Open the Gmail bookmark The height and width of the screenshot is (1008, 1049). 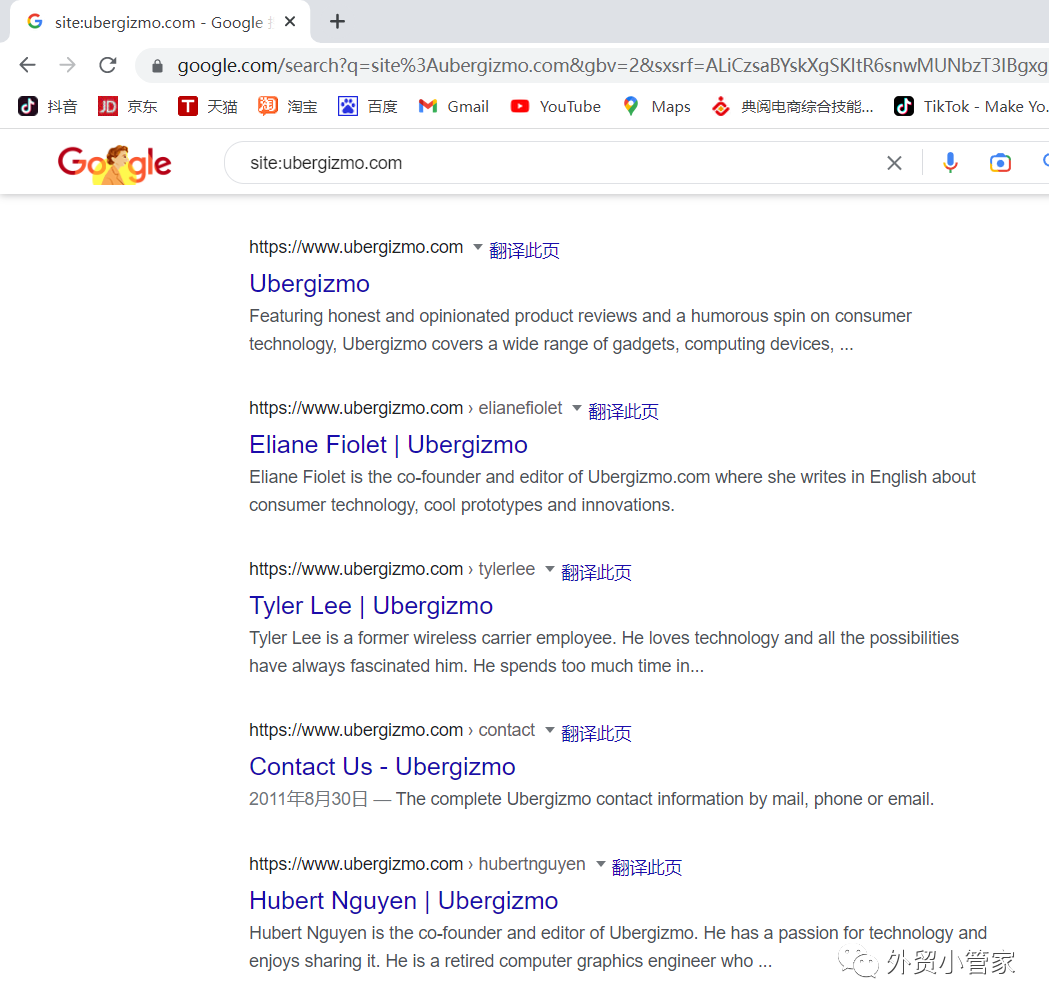pos(454,106)
